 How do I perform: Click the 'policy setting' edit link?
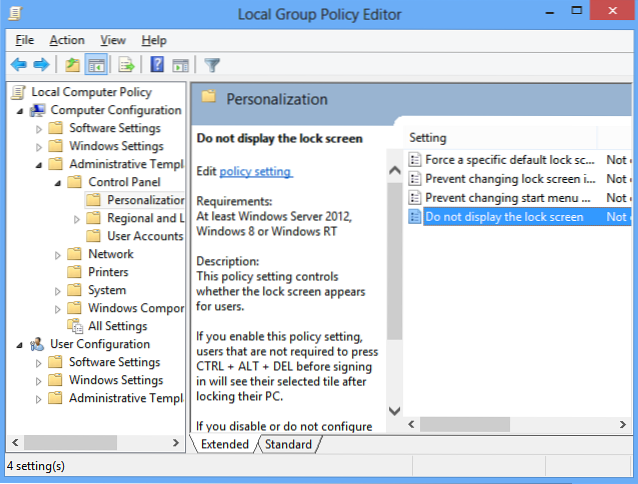[256, 171]
